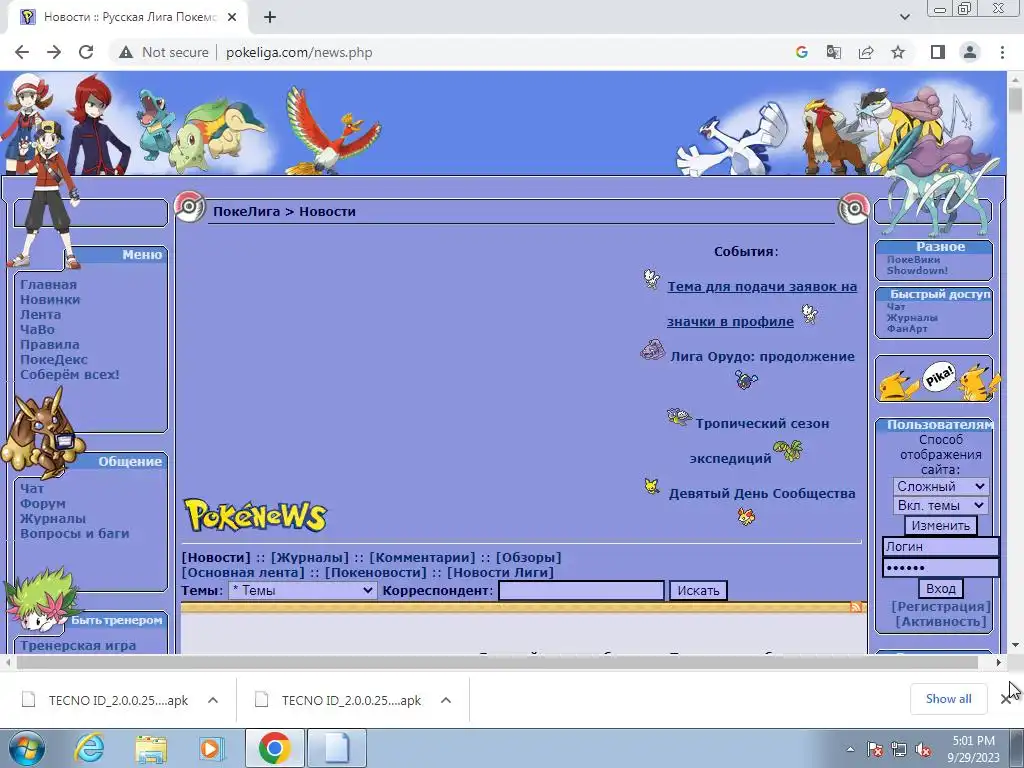The image size is (1024, 768).
Task: Open [Покеновости] feed link
Action: tap(376, 573)
